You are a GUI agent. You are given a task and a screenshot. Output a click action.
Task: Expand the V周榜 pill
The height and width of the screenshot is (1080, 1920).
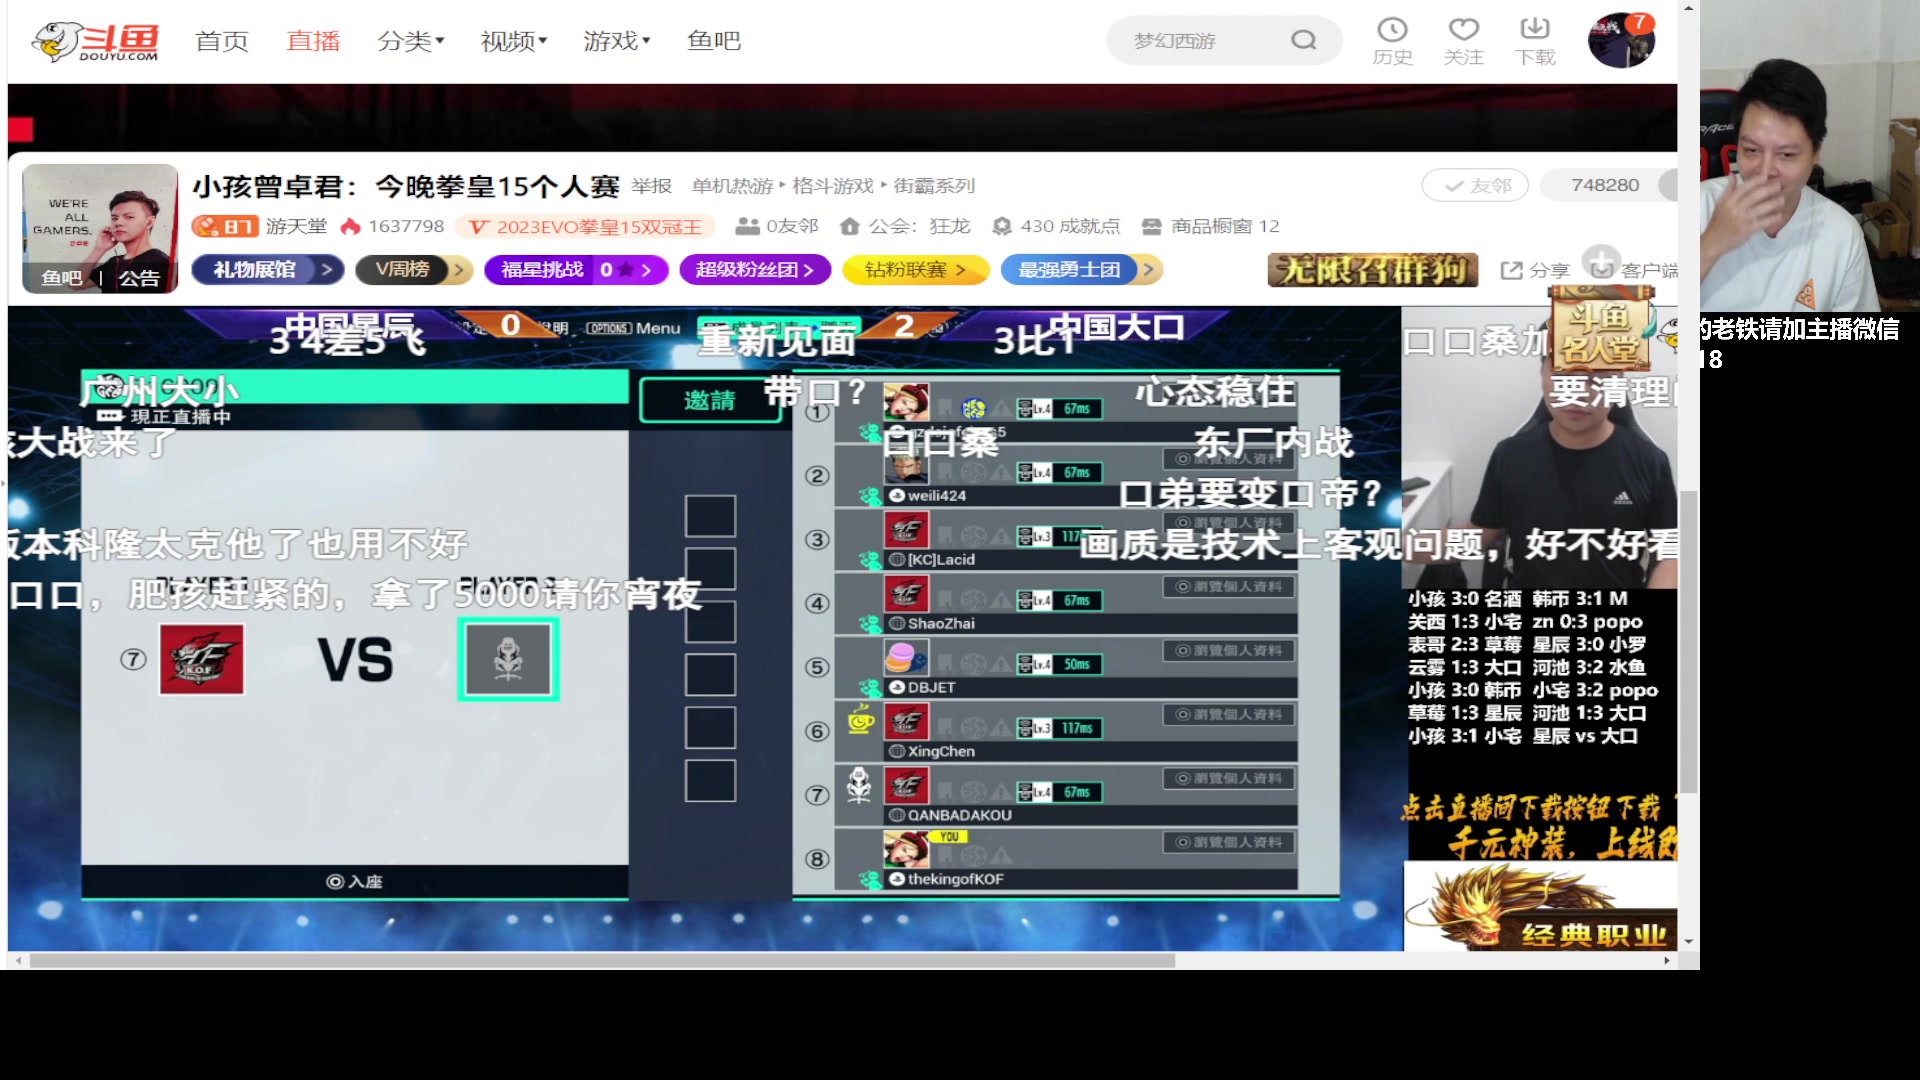[x=414, y=270]
